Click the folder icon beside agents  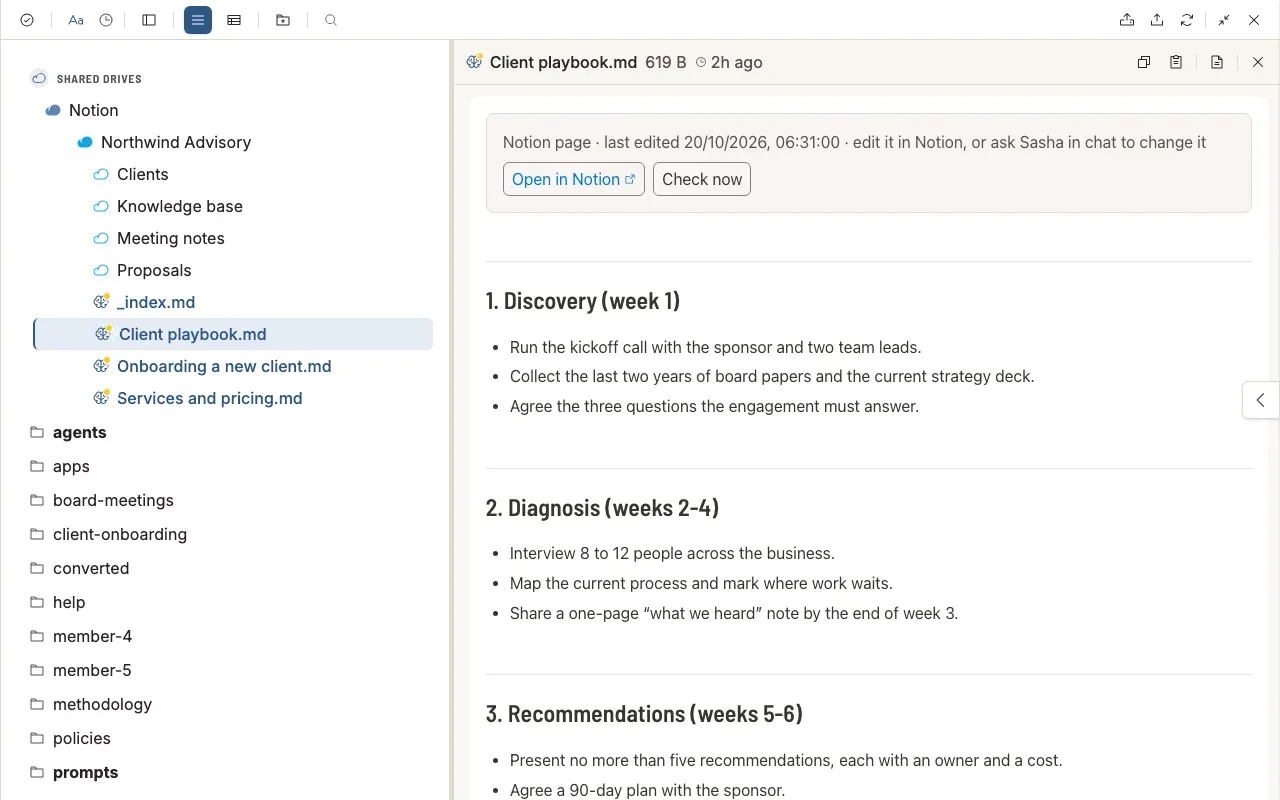pos(37,432)
